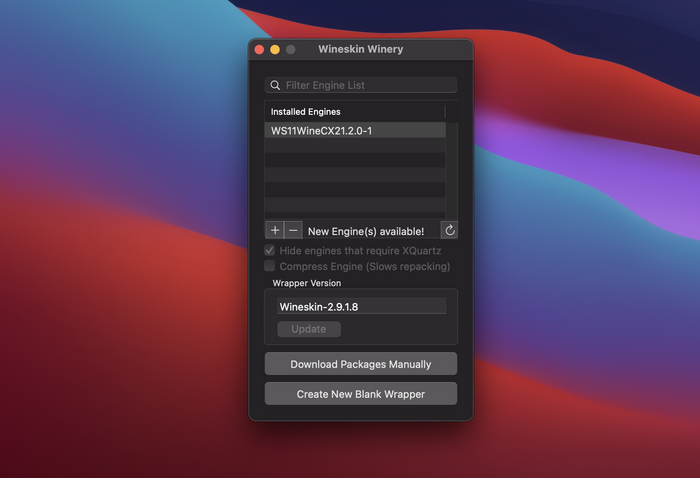Viewport: 700px width, 478px height.
Task: Click the Wrapper Version label
Action: (307, 283)
